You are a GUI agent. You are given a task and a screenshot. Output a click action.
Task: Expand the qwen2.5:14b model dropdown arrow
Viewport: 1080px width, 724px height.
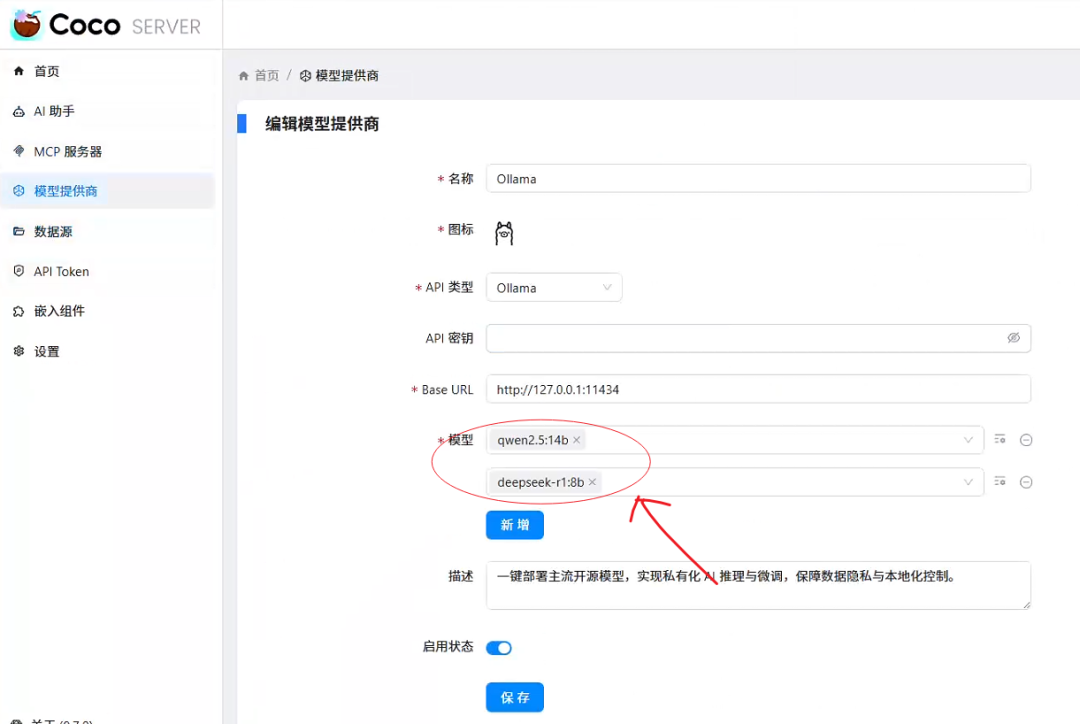coord(968,439)
